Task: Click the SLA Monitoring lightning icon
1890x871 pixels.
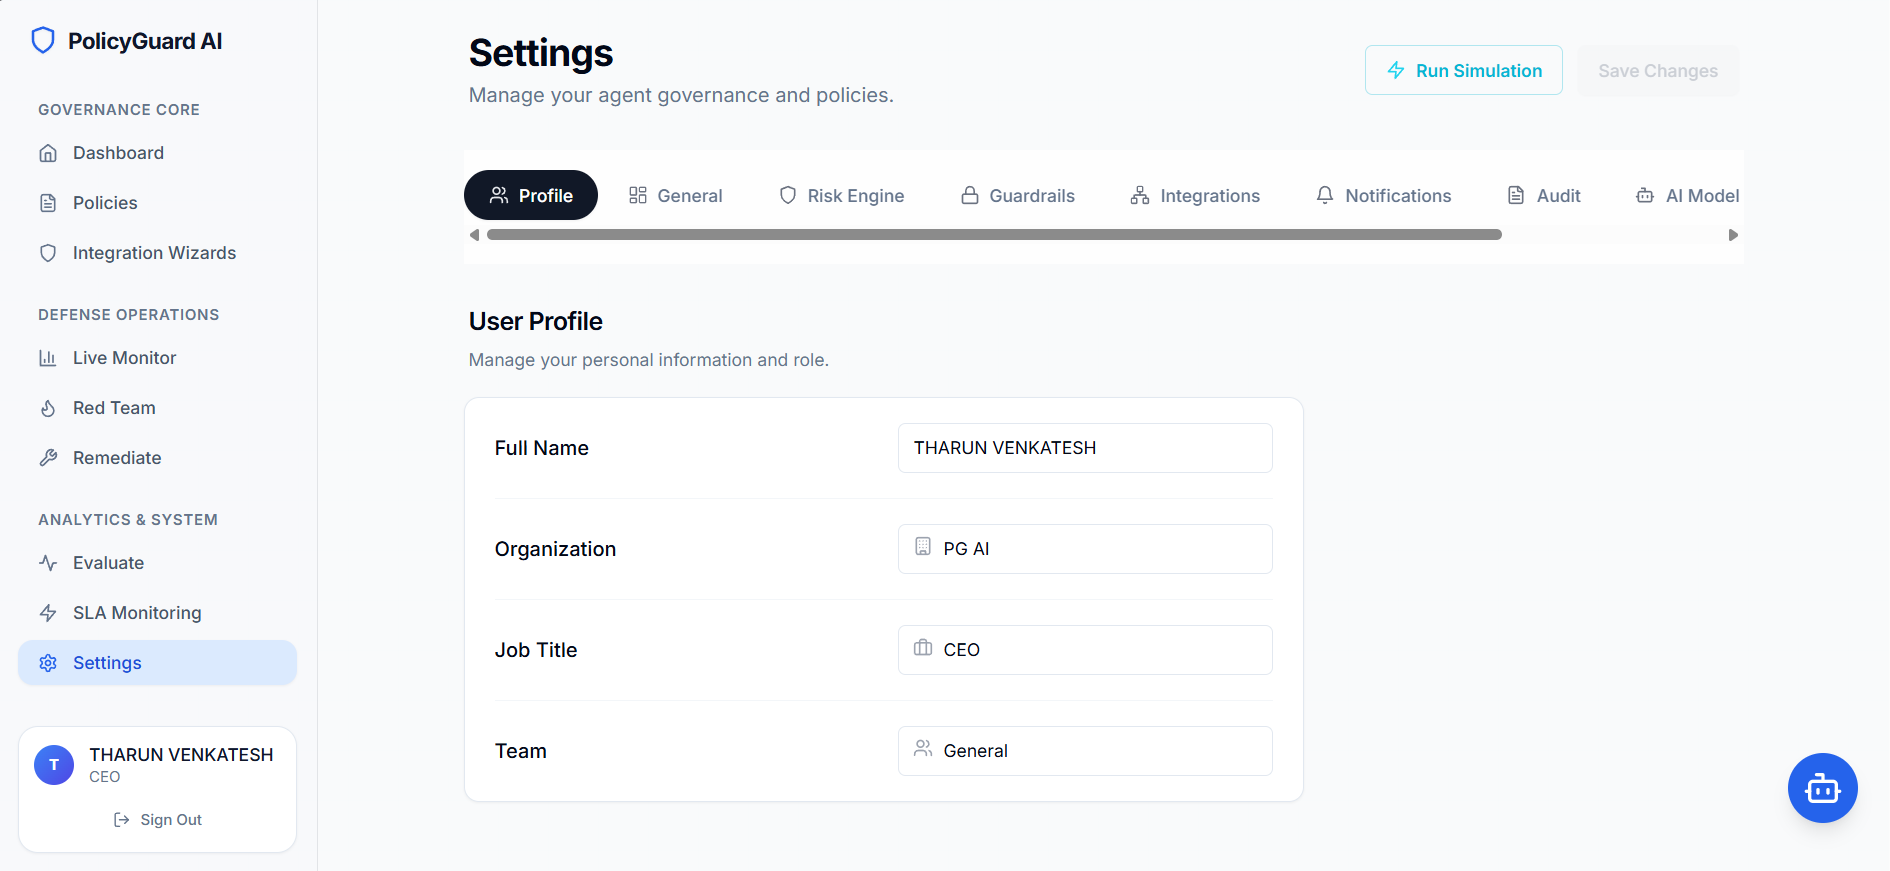Action: coord(48,613)
